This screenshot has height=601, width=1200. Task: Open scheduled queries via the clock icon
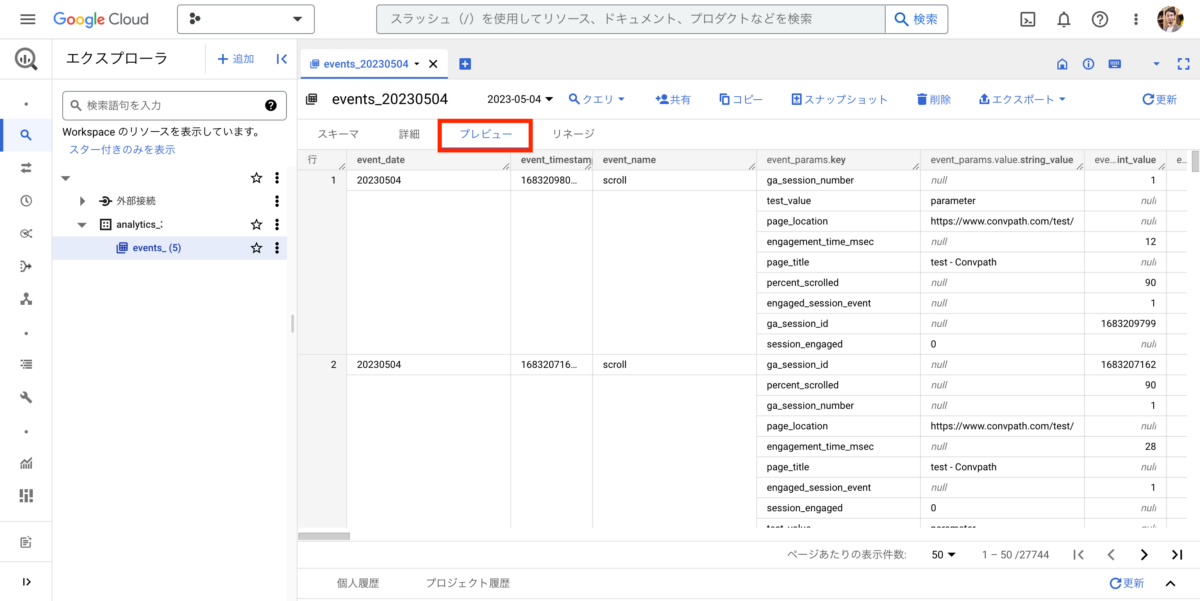(x=25, y=200)
